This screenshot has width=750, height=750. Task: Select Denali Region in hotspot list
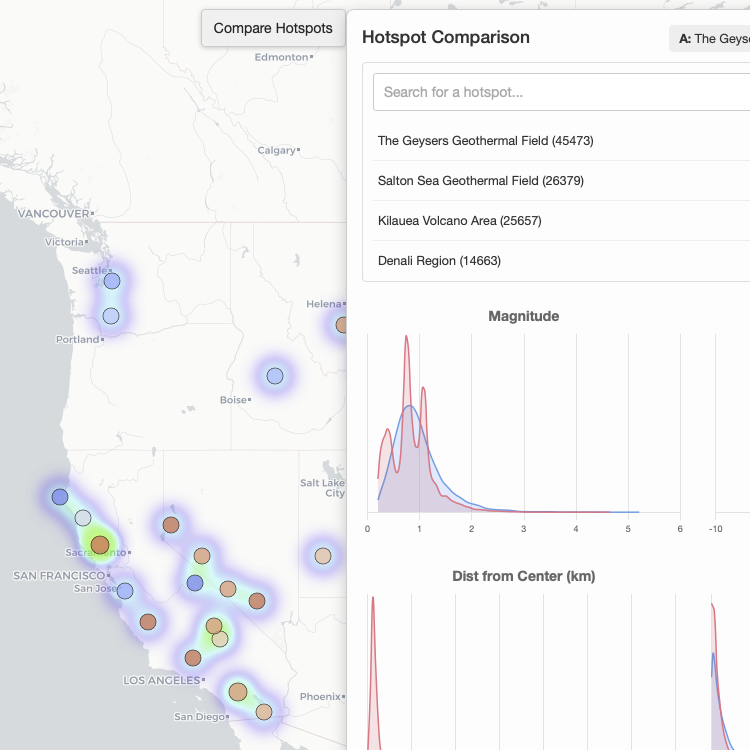[x=439, y=261]
